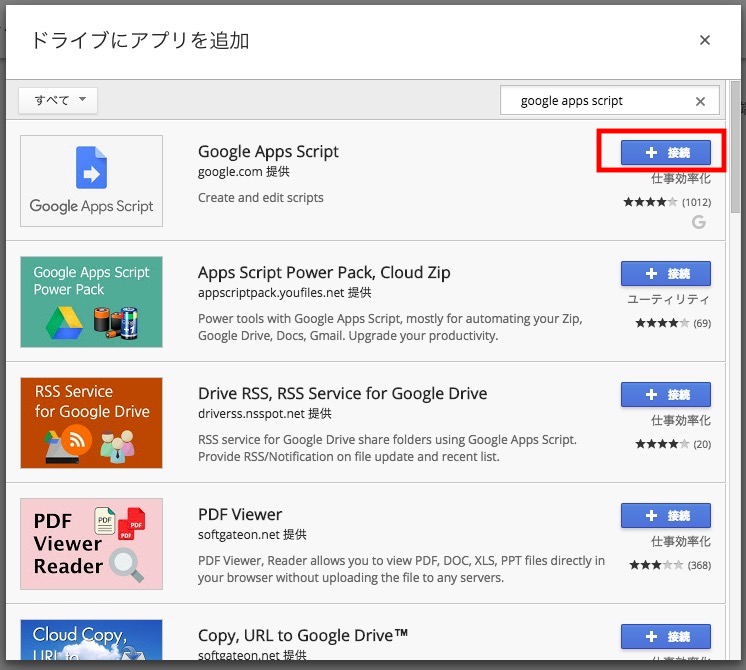Click the 'Create and edit scripts' description
Screen dimensions: 746x670
click(261, 197)
